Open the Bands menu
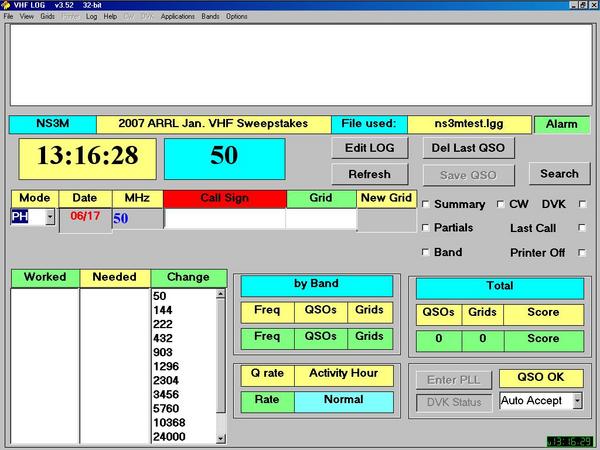600x450 pixels. coord(210,17)
